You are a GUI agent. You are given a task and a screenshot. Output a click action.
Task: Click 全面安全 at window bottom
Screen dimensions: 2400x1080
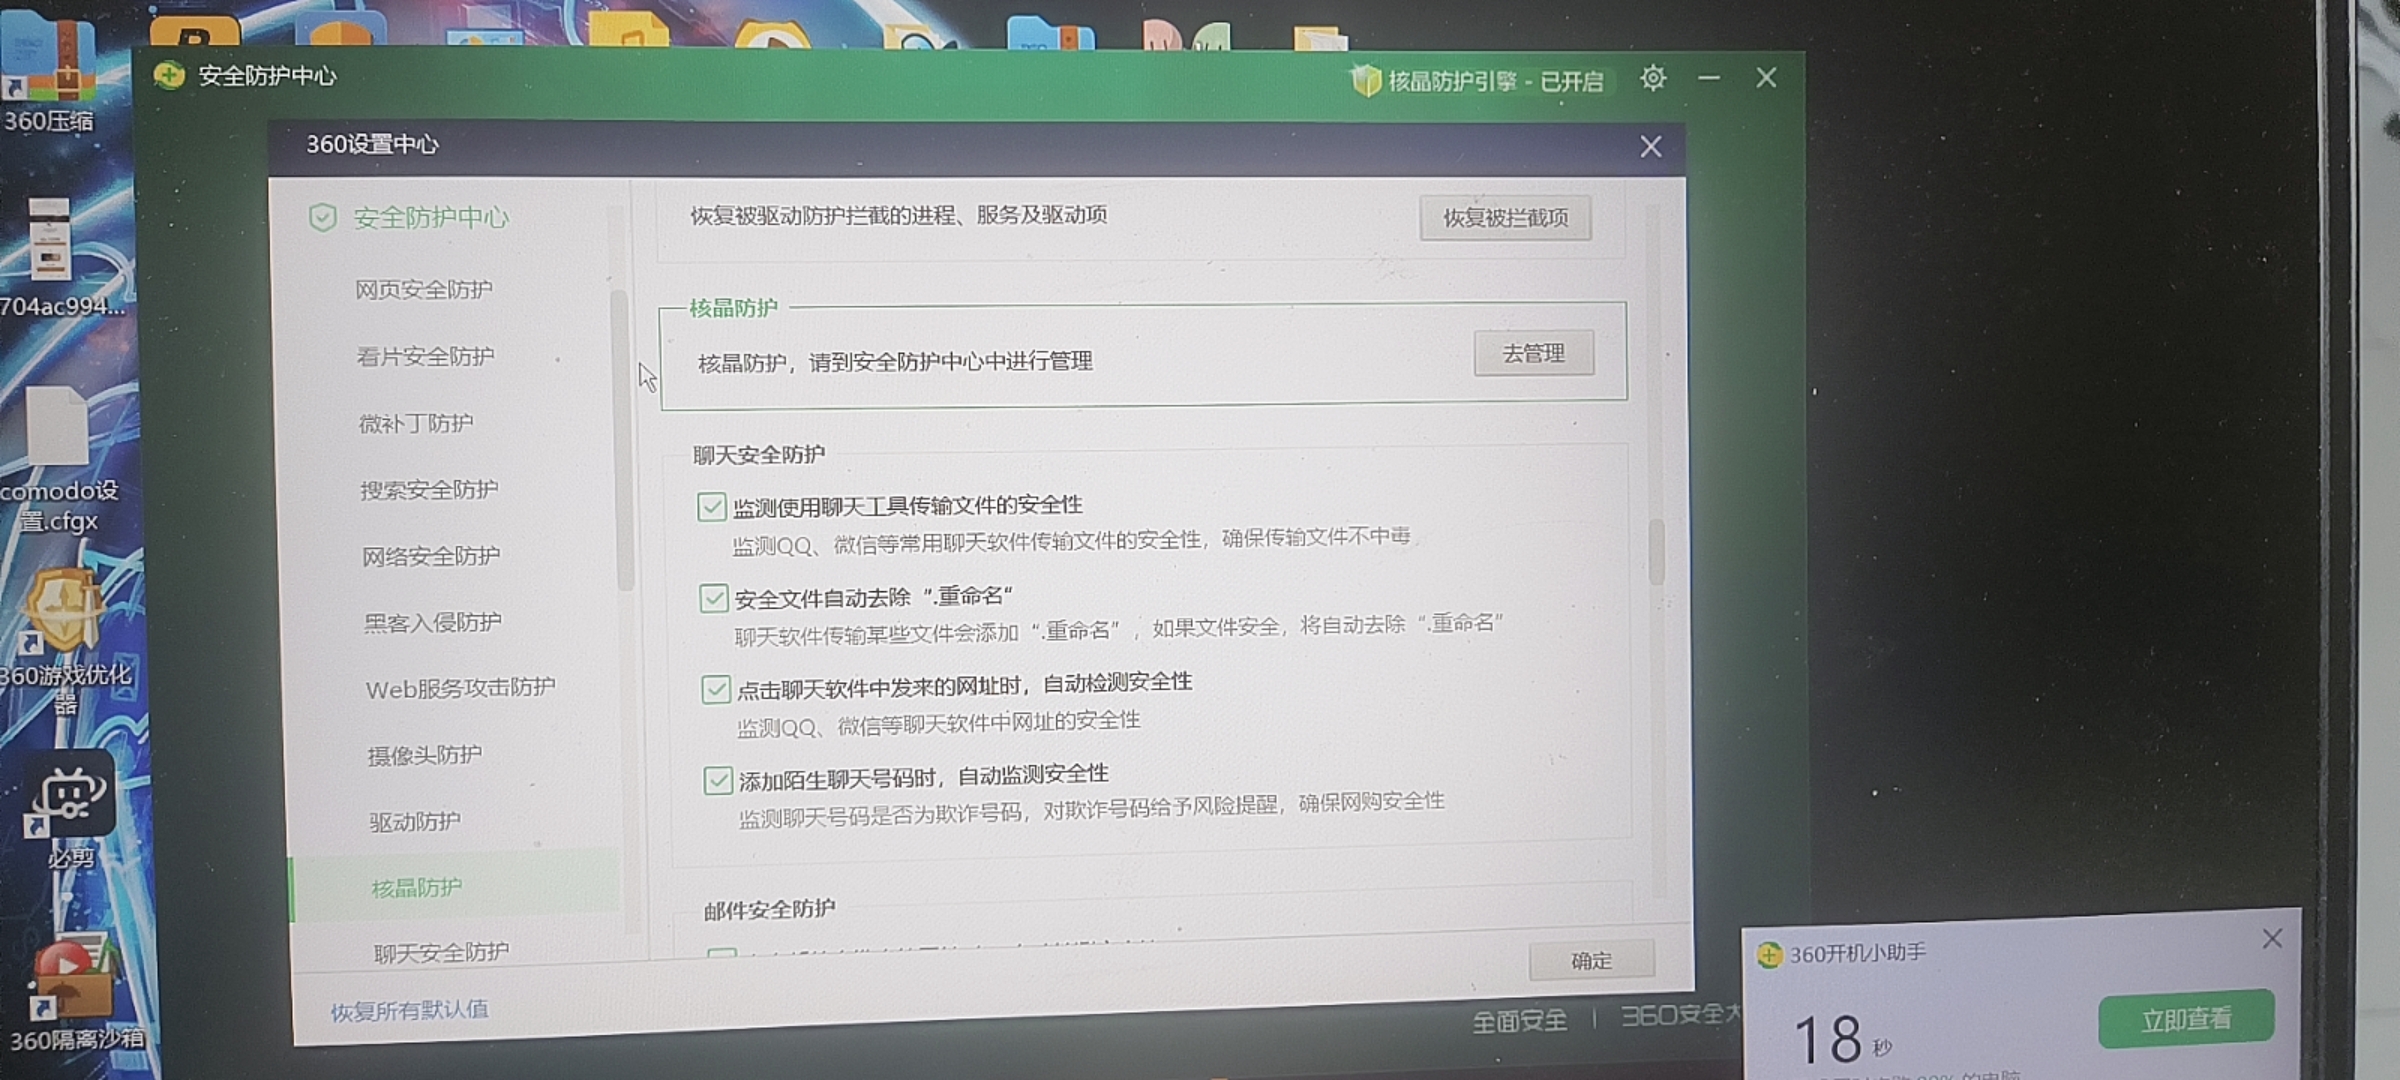[1519, 1021]
